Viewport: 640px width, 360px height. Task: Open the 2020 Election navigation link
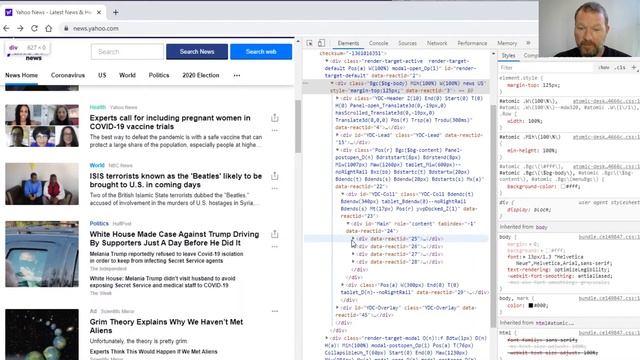click(x=201, y=76)
